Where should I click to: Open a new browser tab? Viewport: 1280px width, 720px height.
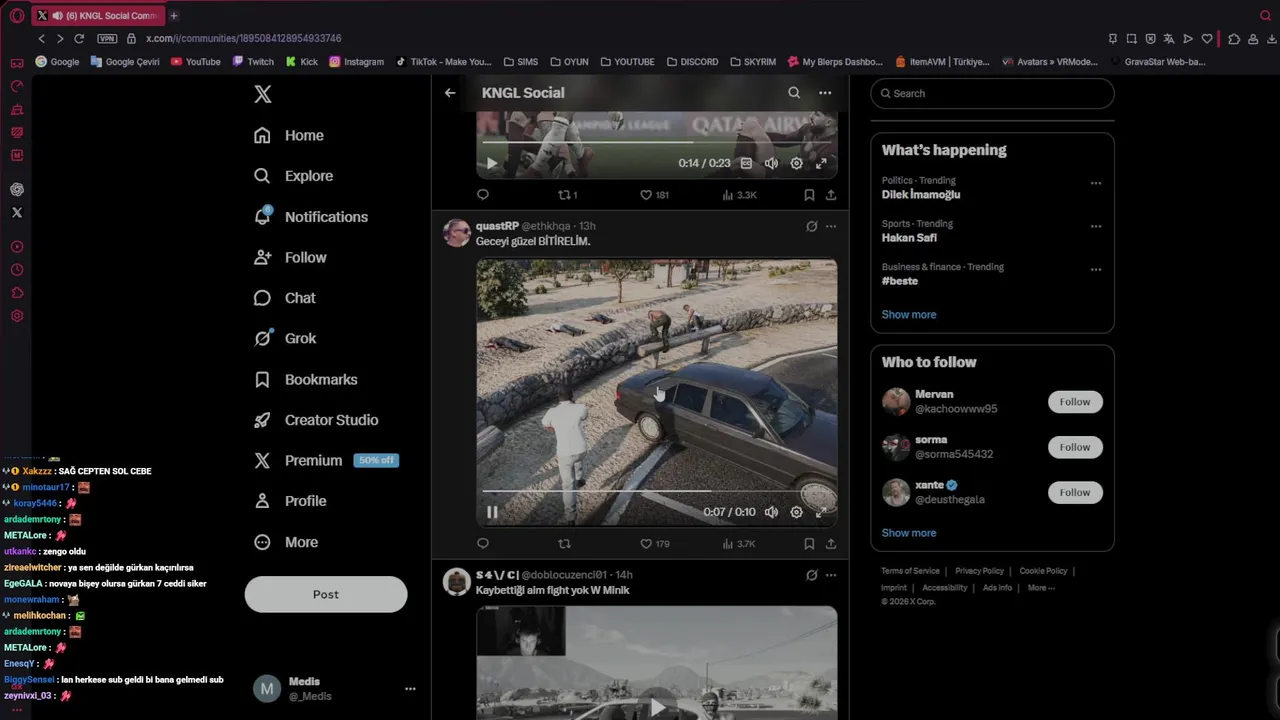tap(174, 16)
